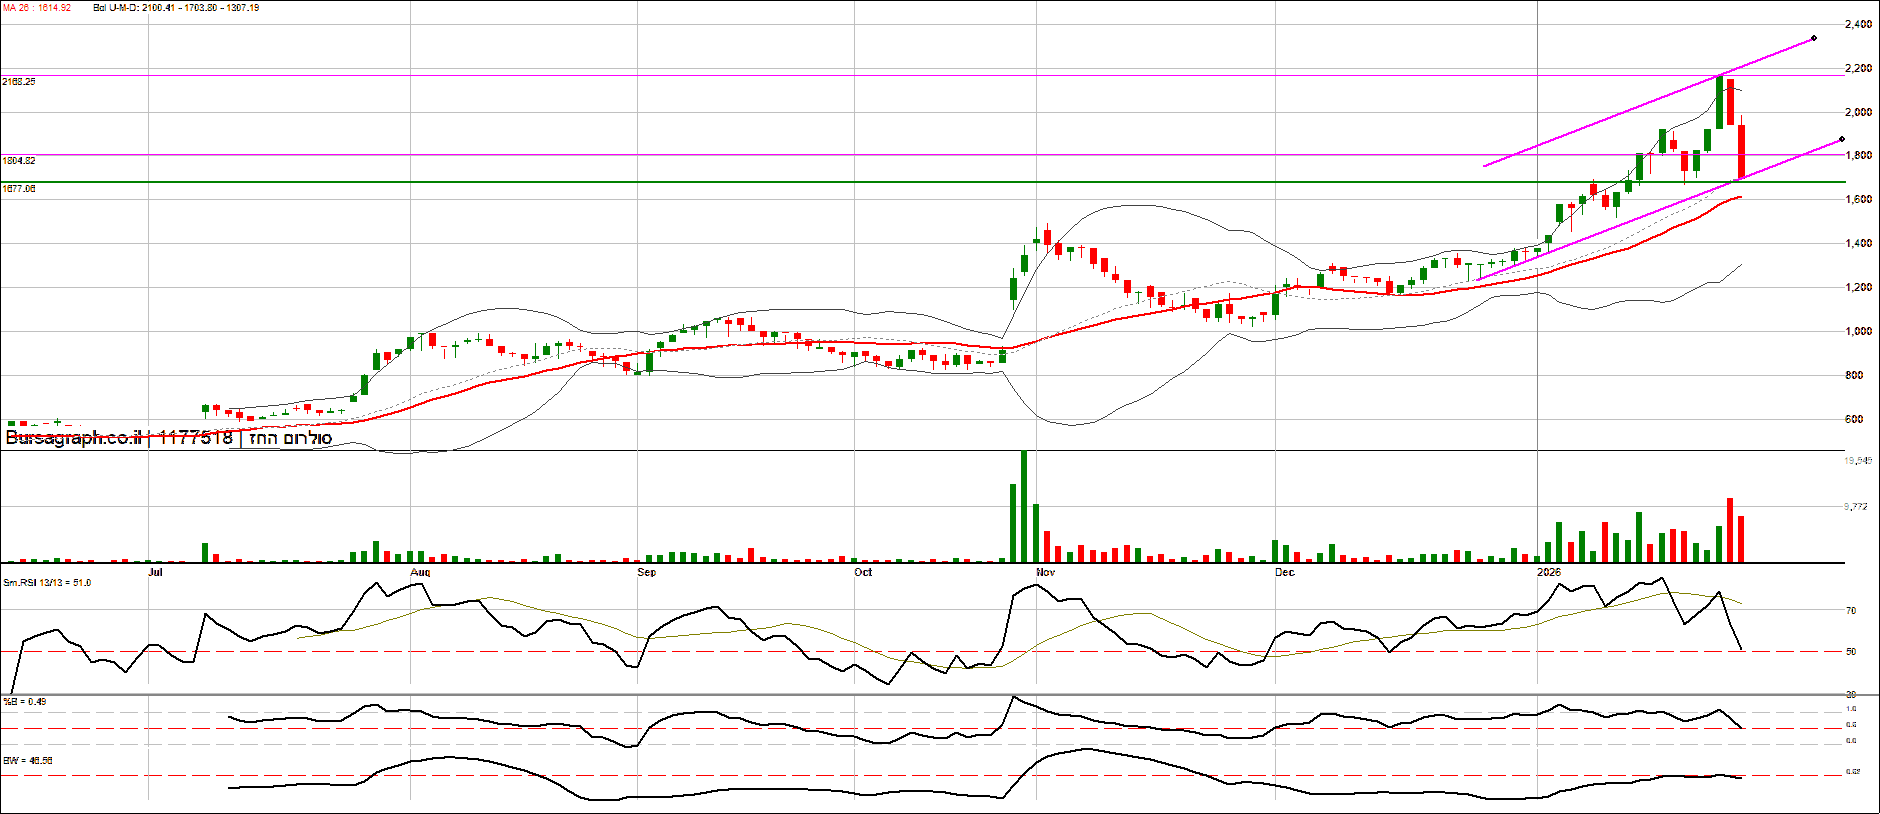Click the %B = 0.49 indicator label
The height and width of the screenshot is (814, 1880).
25,702
